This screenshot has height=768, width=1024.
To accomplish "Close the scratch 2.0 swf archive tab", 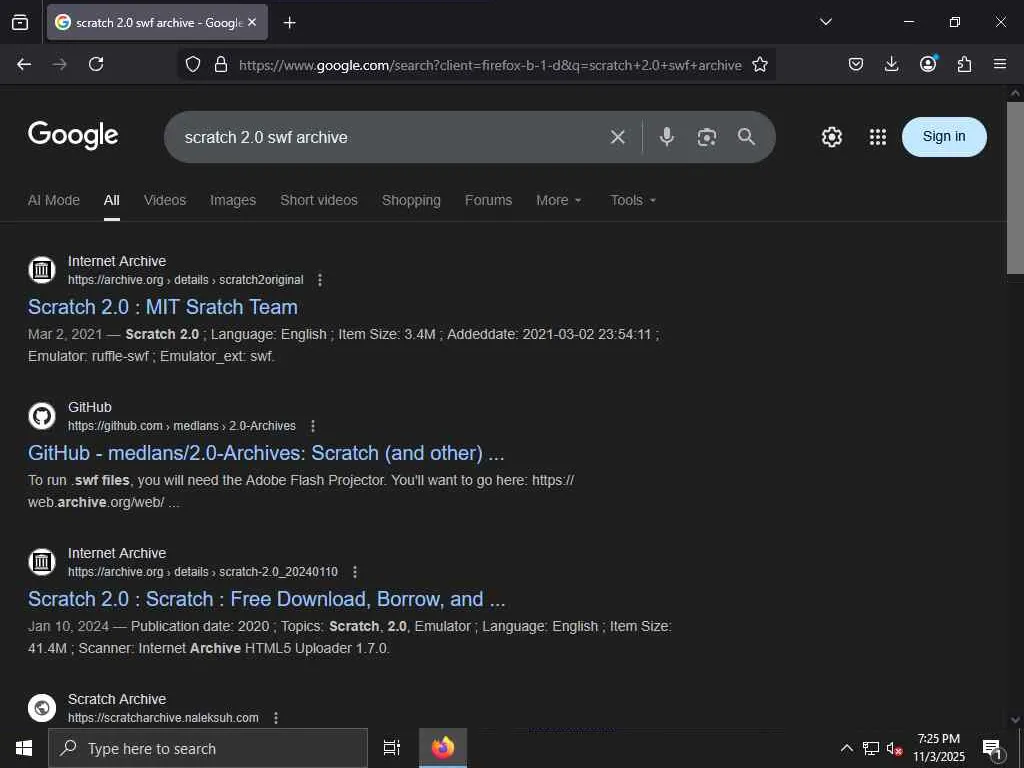I will point(252,22).
